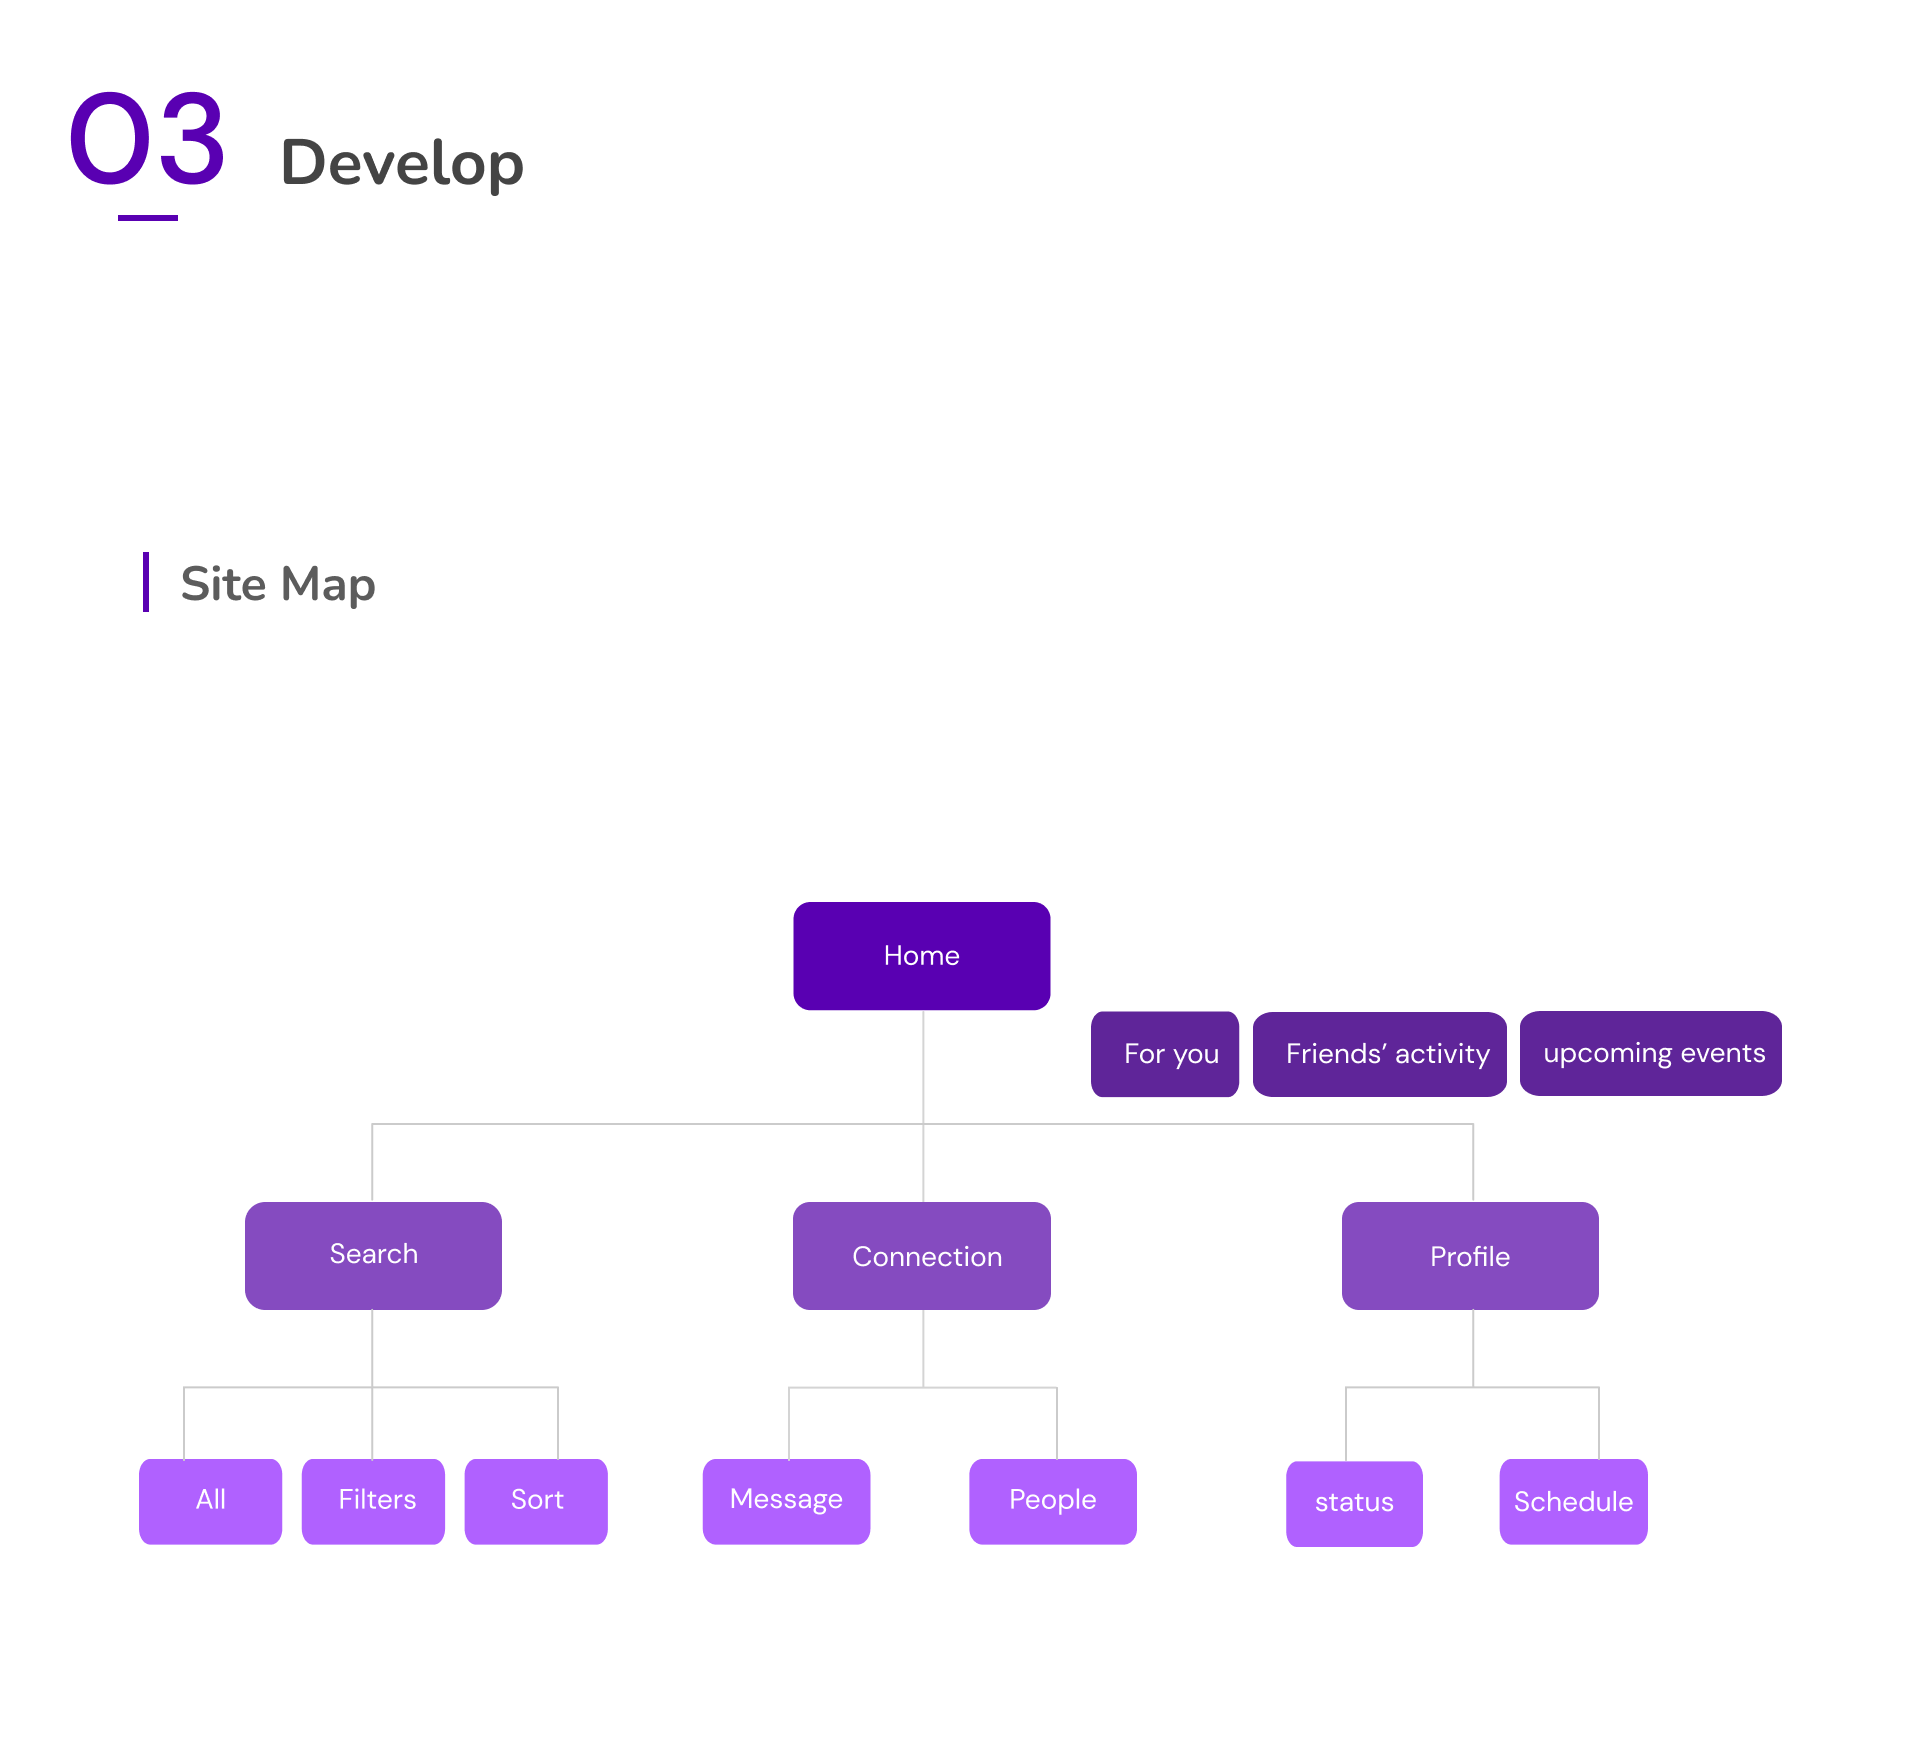
Task: Click the large 03 section number
Action: [147, 140]
